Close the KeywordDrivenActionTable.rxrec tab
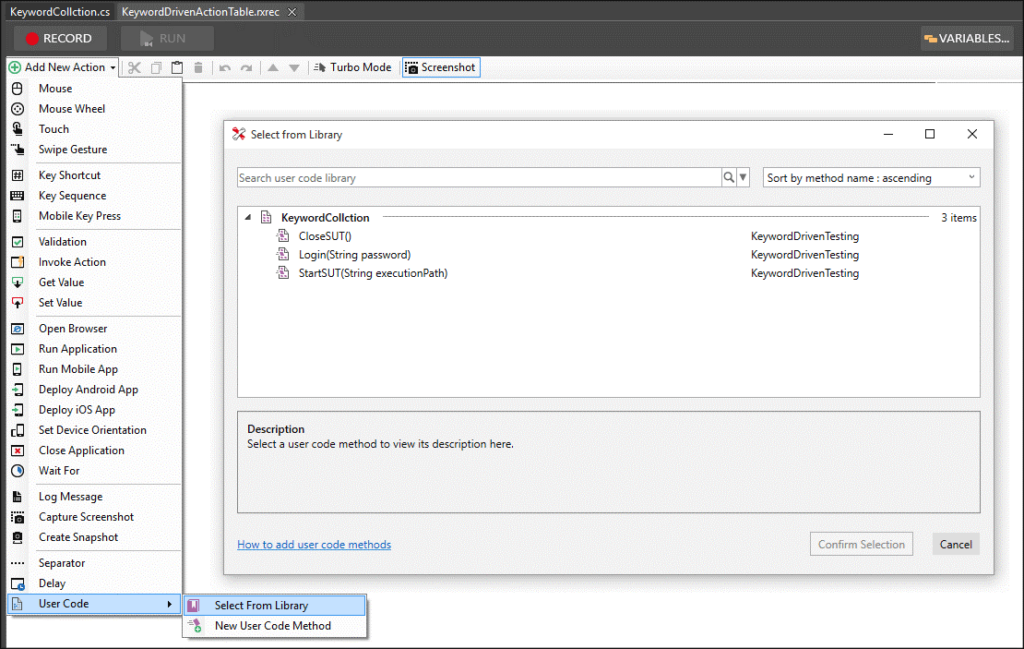Viewport: 1024px width, 649px height. pyautogui.click(x=293, y=12)
